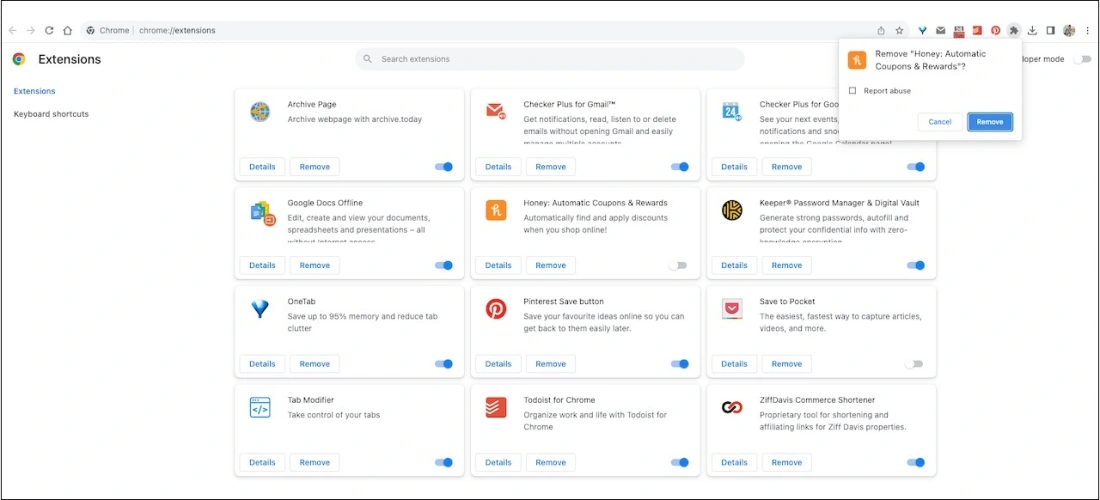Image resolution: width=1100 pixels, height=500 pixels.
Task: Check the Report abuse checkbox
Action: 852,91
